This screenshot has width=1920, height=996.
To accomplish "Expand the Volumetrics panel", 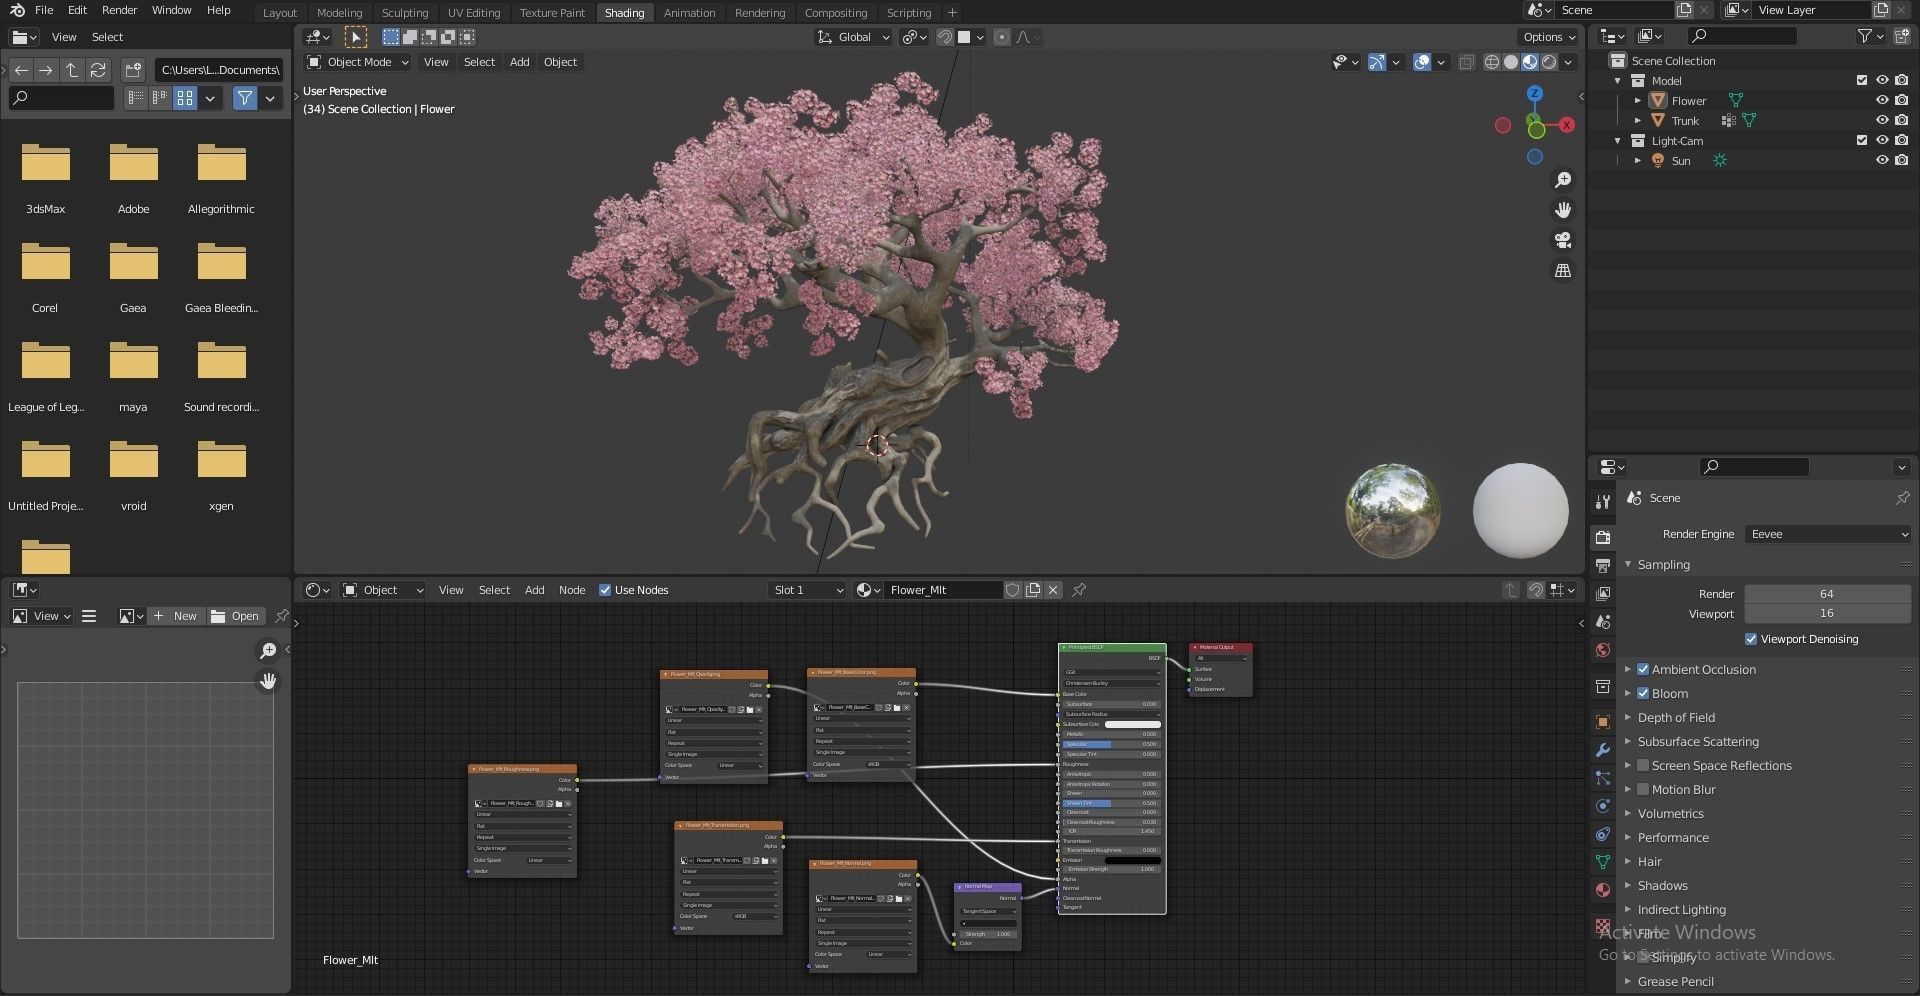I will (x=1670, y=814).
